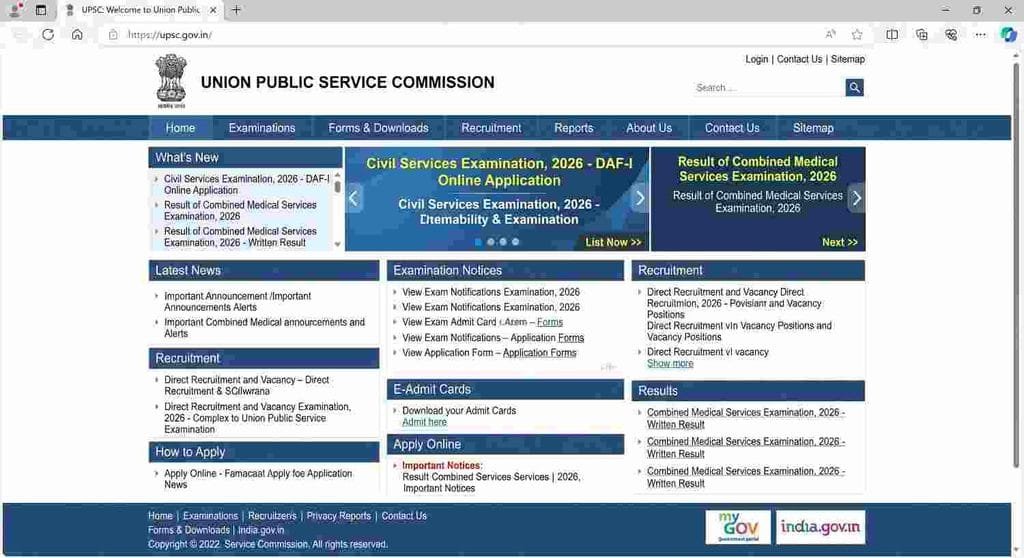Viewport: 1024px width, 558px height.
Task: Click the Examinations footer link
Action: 210,516
